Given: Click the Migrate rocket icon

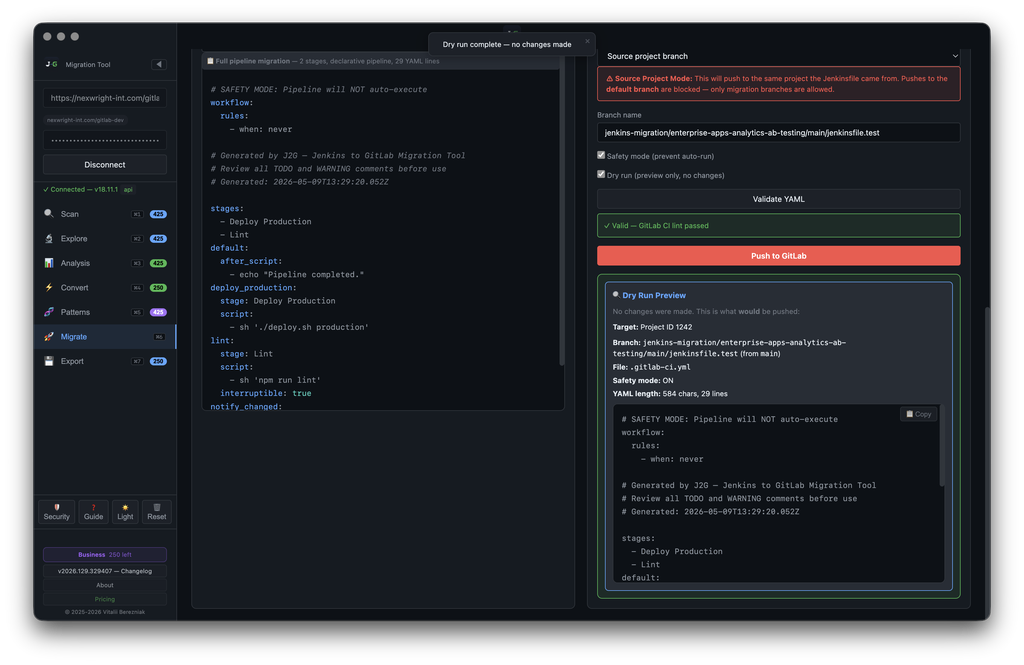Looking at the screenshot, I should tap(48, 336).
